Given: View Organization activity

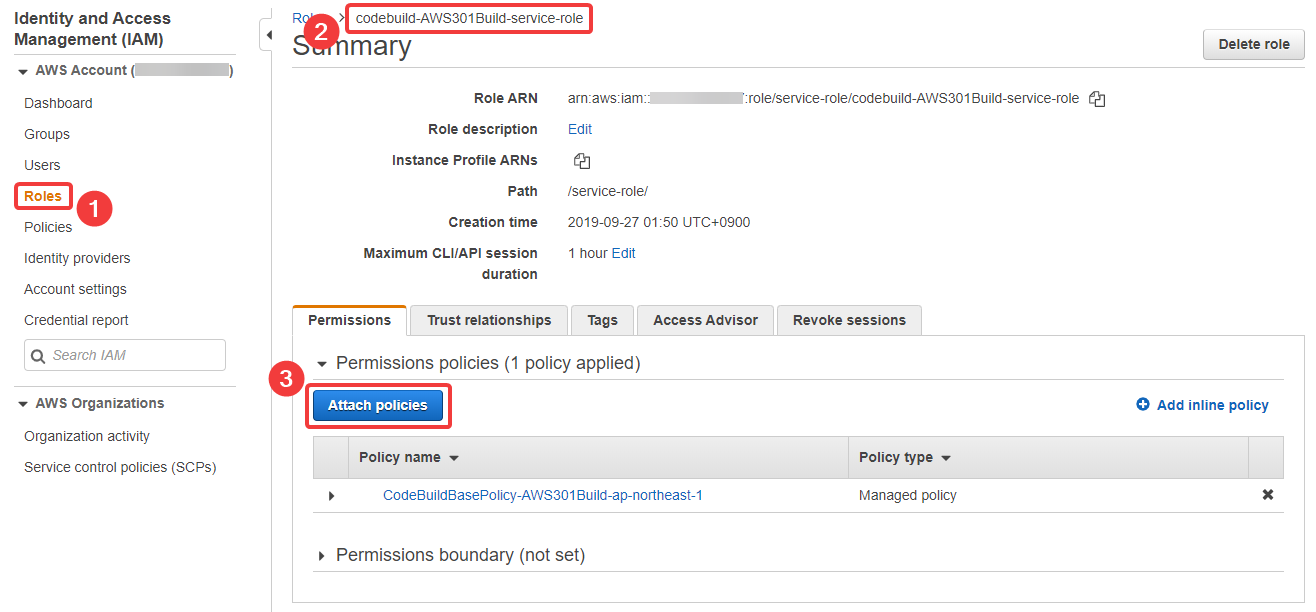Looking at the screenshot, I should [87, 436].
